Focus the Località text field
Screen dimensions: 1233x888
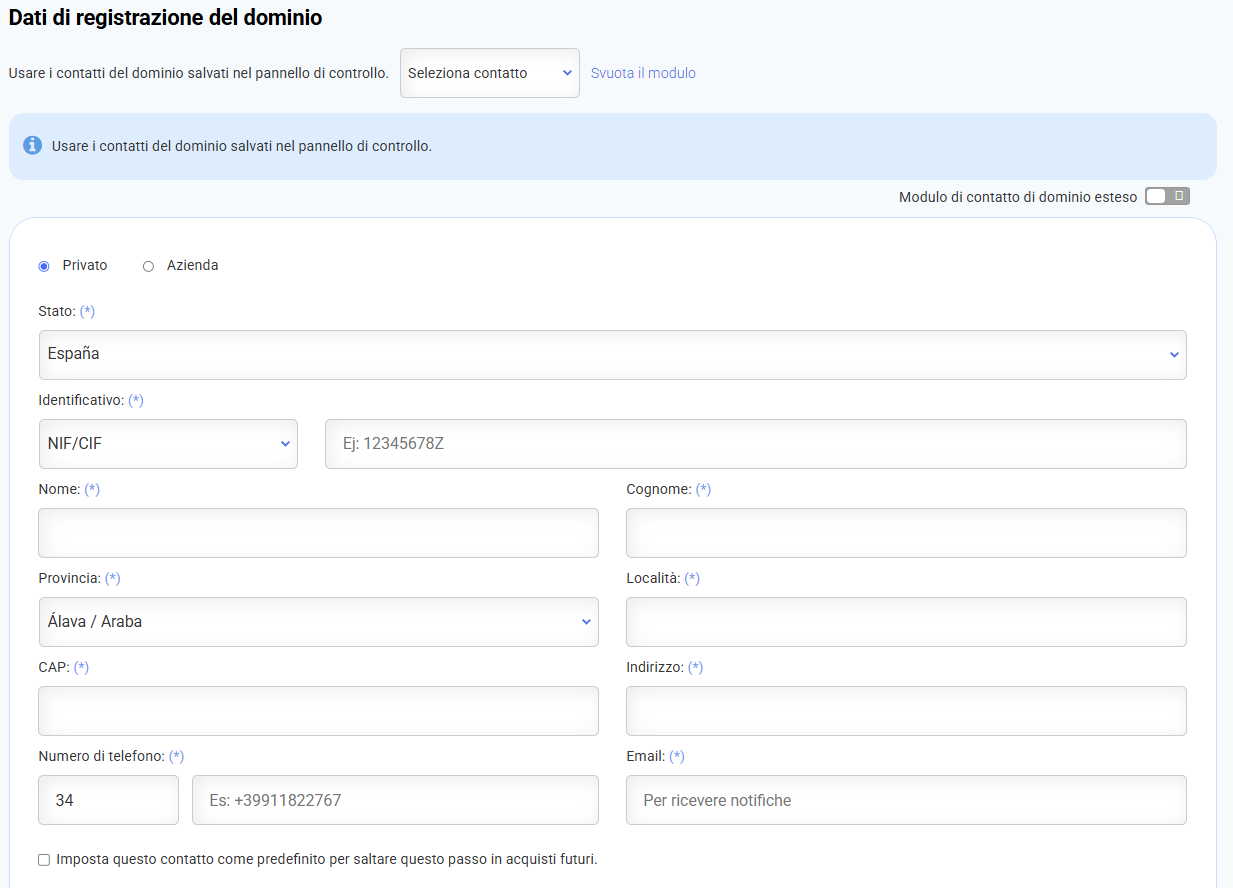pyautogui.click(x=905, y=622)
